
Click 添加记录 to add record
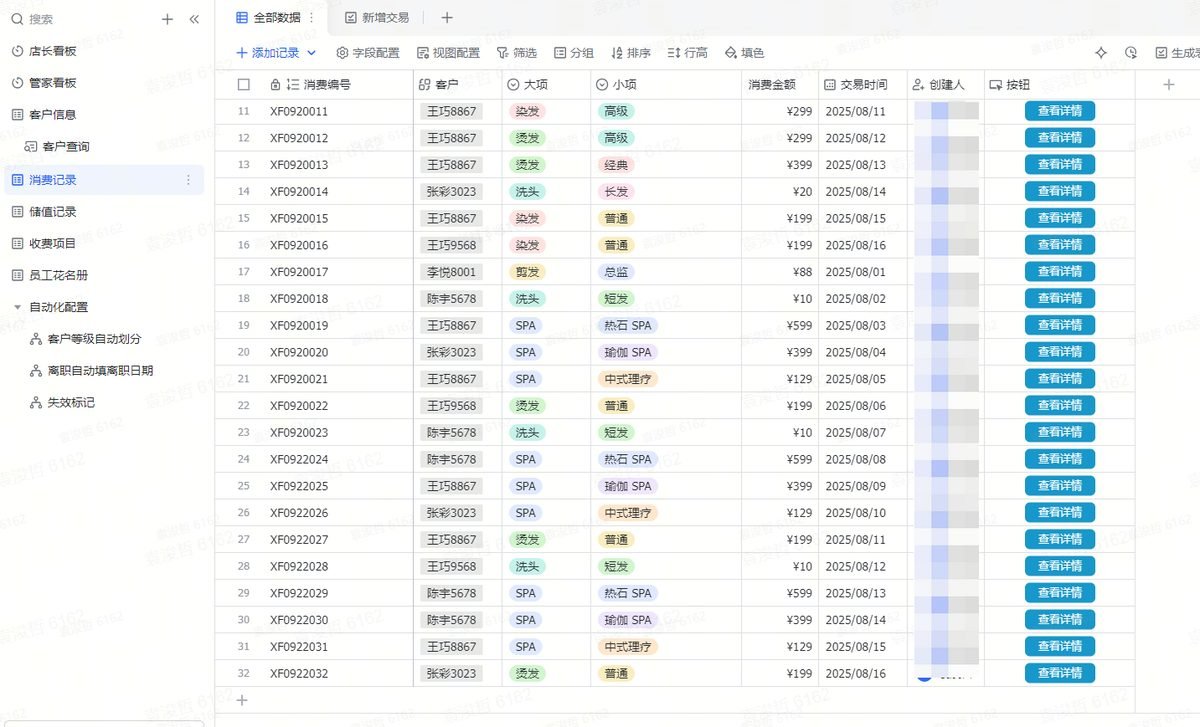[268, 53]
